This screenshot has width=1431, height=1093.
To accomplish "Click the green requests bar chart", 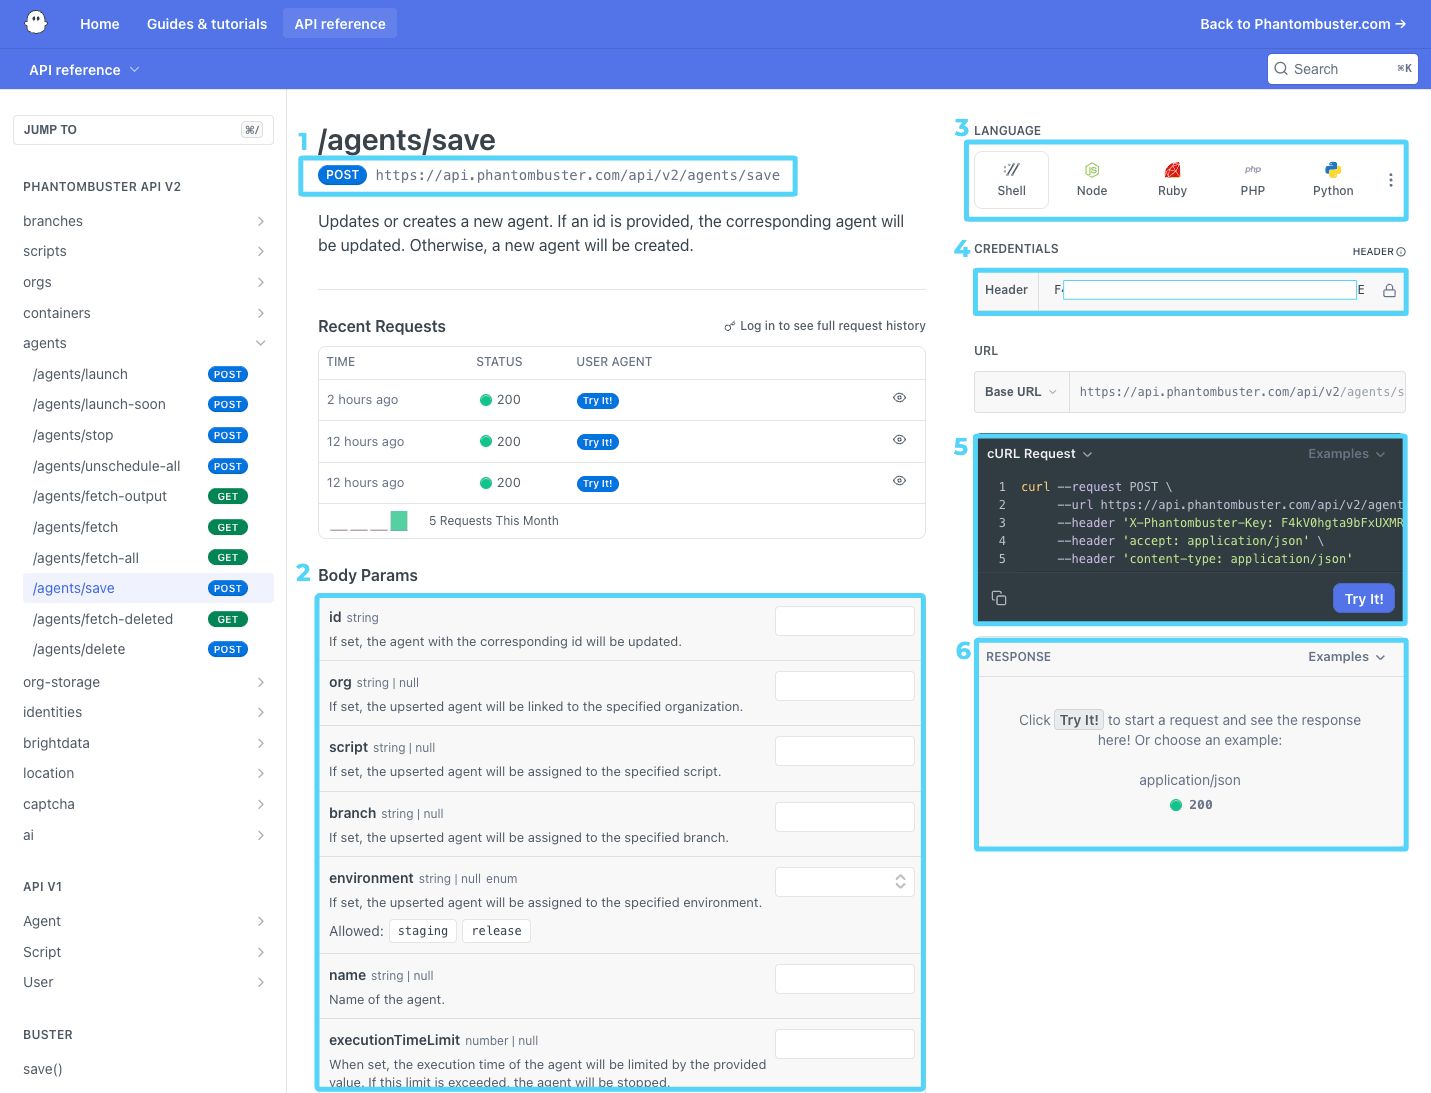I will [x=399, y=520].
